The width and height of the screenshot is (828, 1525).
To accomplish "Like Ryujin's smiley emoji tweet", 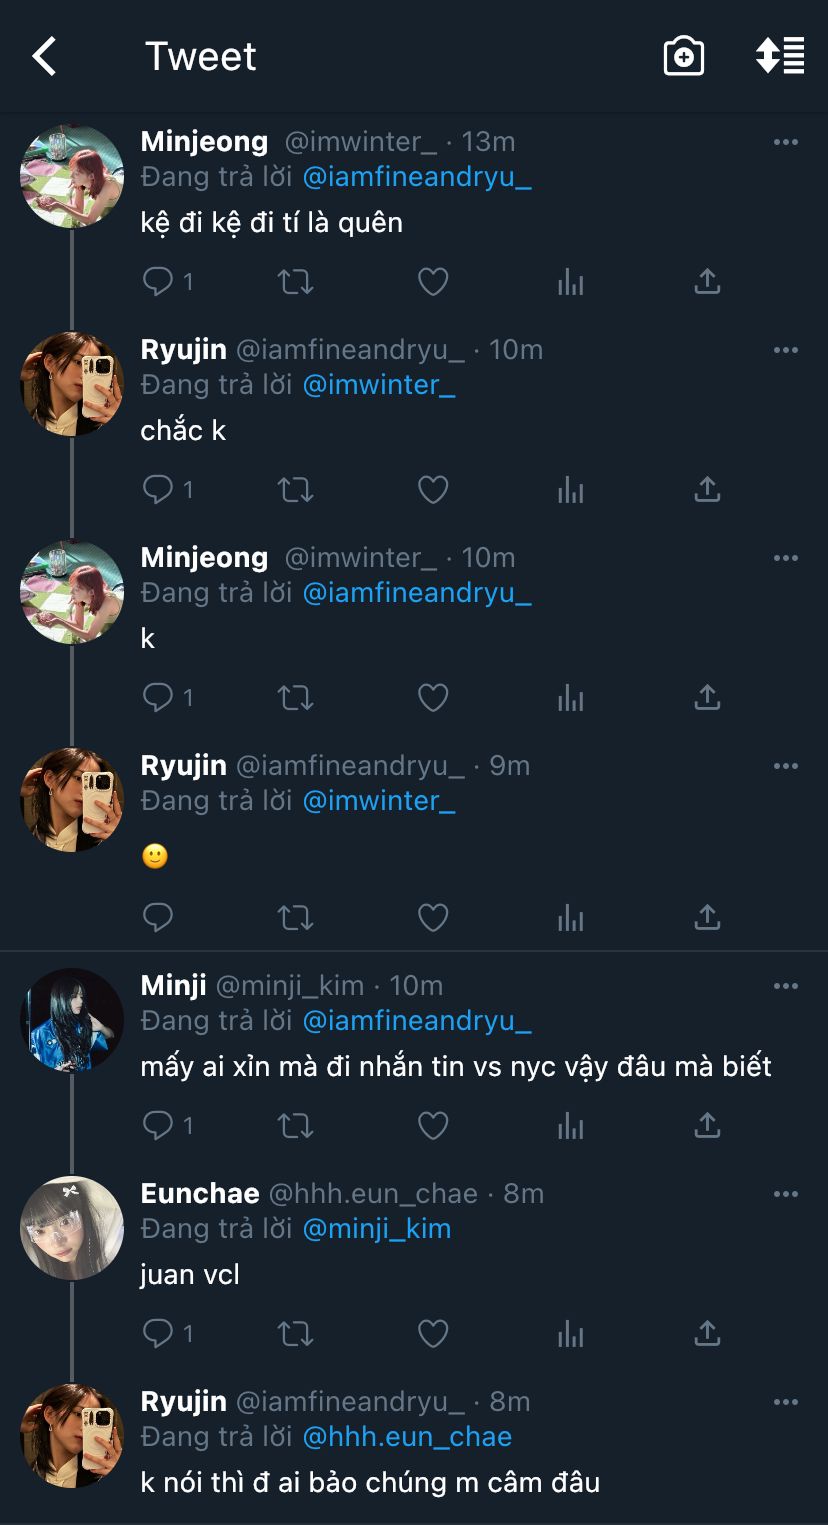I will coord(432,917).
